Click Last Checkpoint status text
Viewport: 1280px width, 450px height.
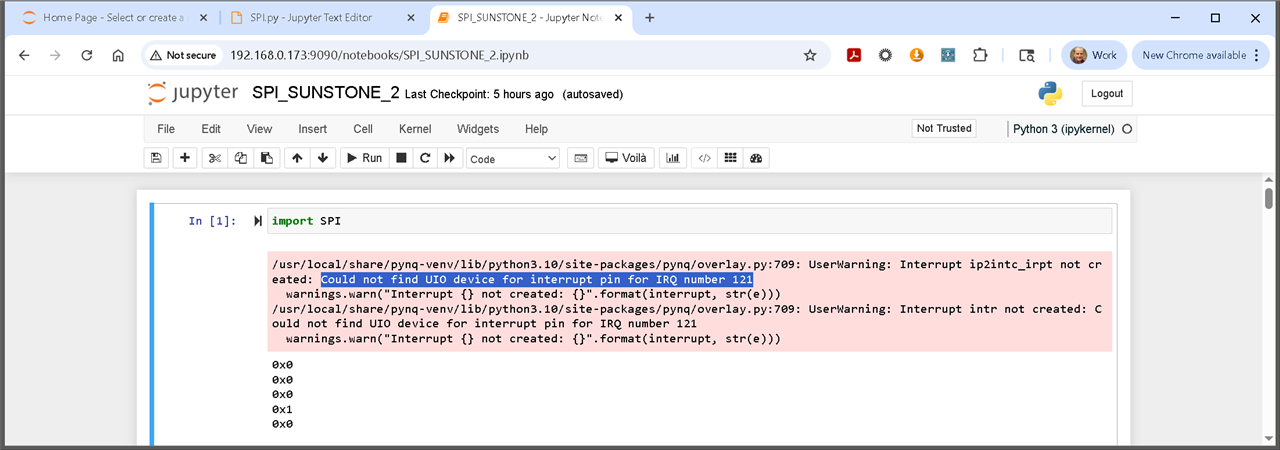point(479,94)
